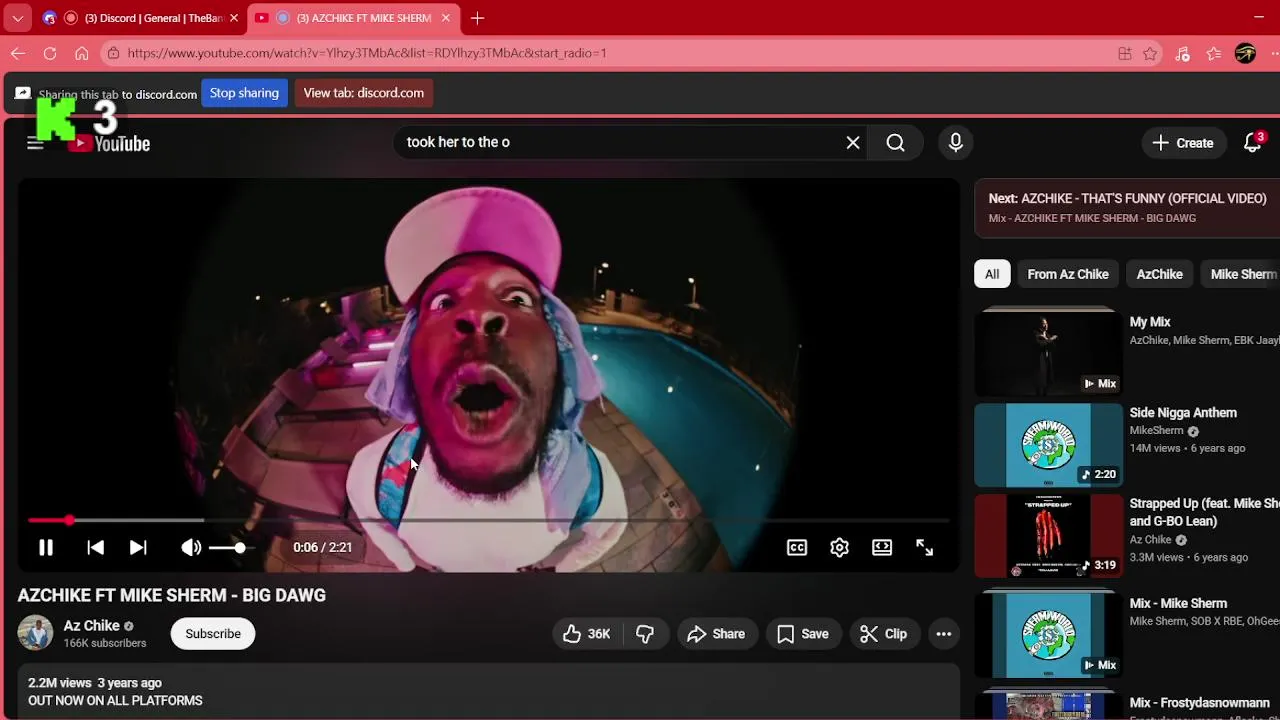Open Az Chike channel avatar

coord(35,633)
